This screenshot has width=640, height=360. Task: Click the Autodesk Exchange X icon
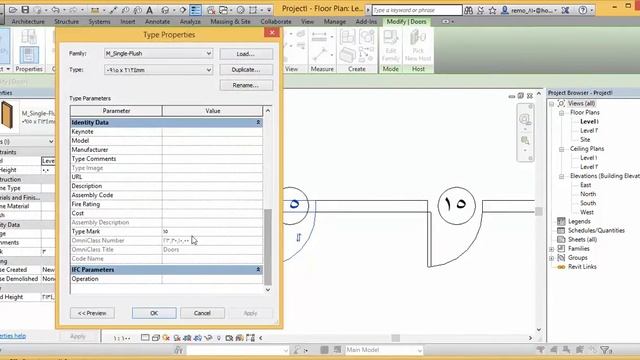coord(565,10)
